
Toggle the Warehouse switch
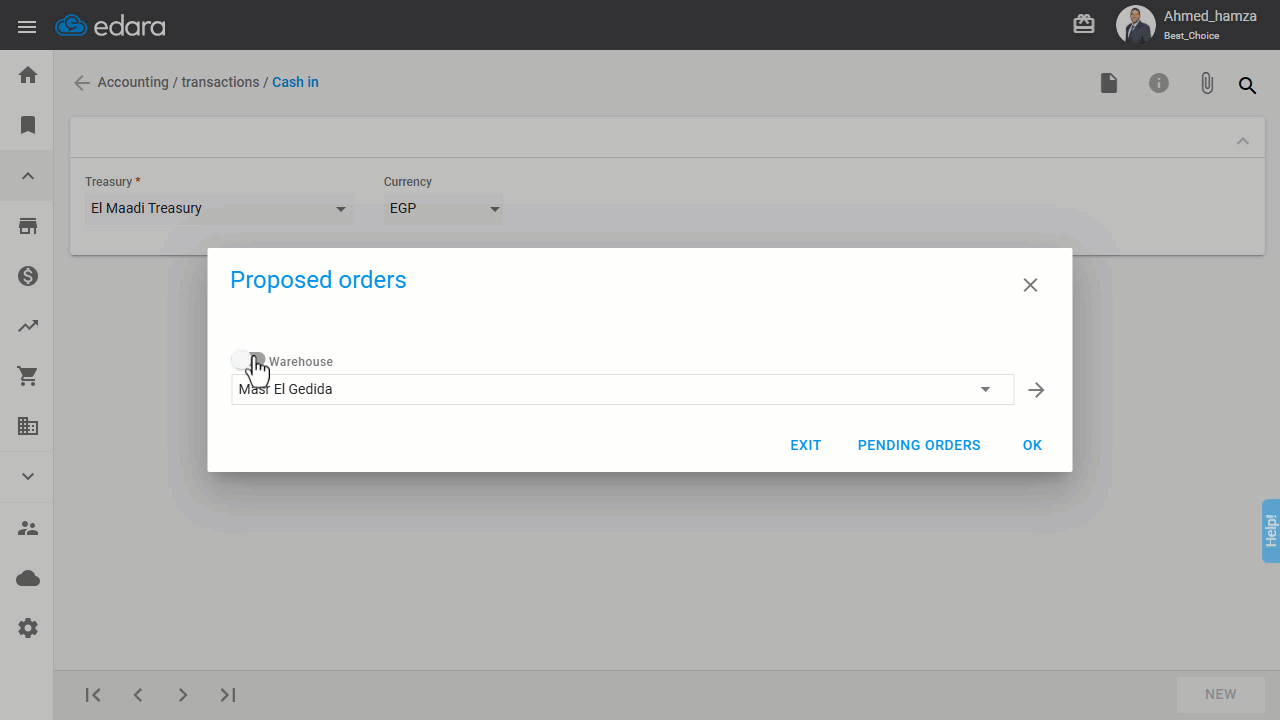248,360
